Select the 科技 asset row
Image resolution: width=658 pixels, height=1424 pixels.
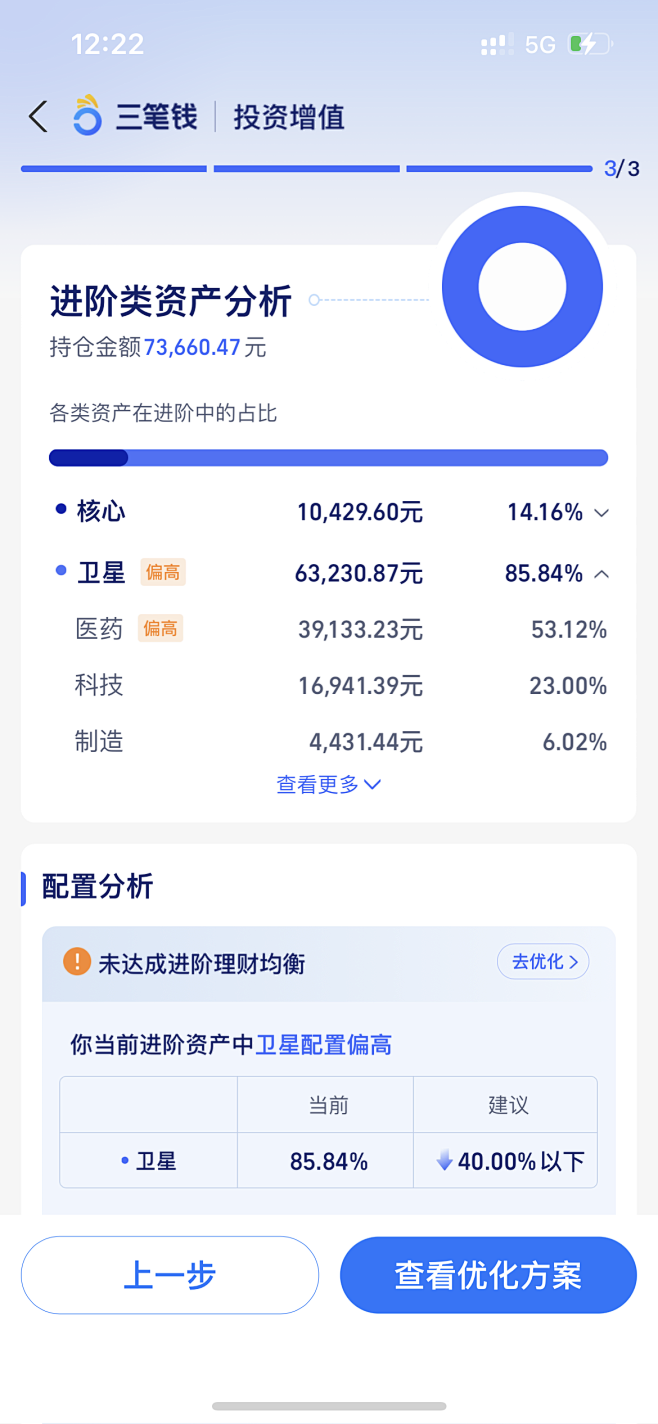[328, 685]
